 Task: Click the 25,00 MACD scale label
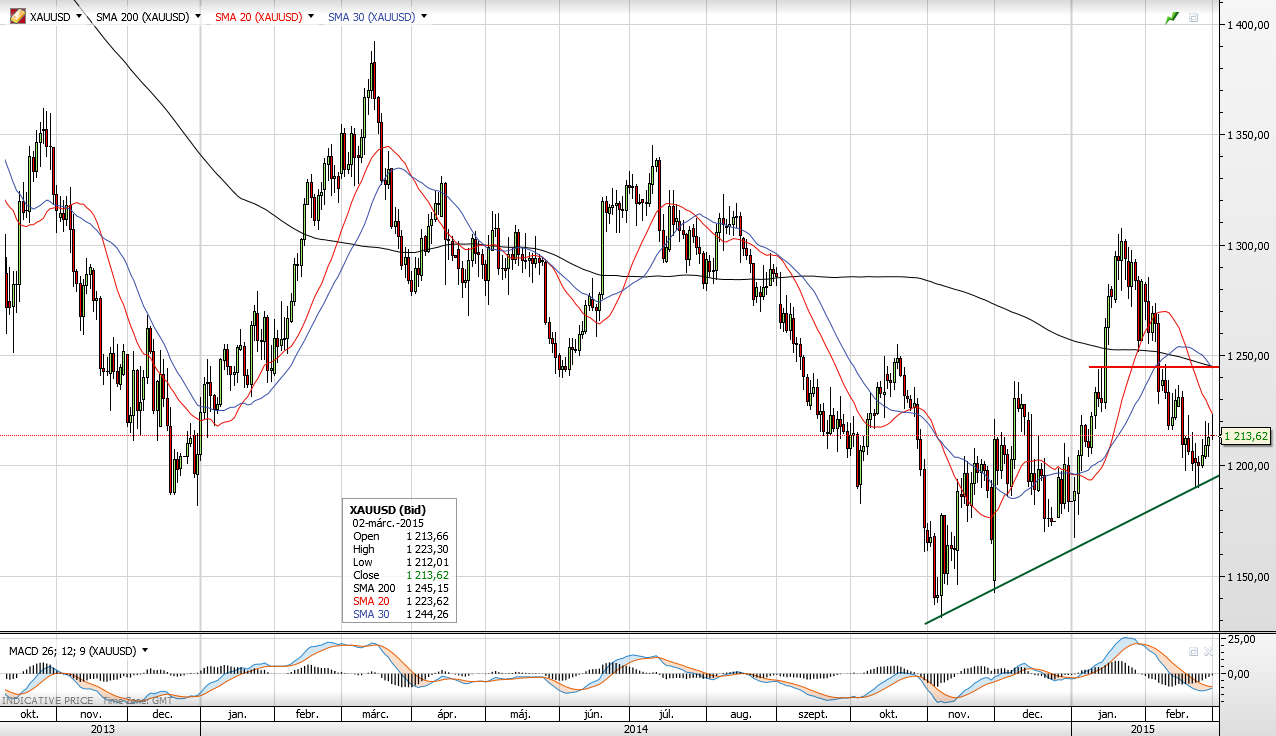click(1240, 637)
